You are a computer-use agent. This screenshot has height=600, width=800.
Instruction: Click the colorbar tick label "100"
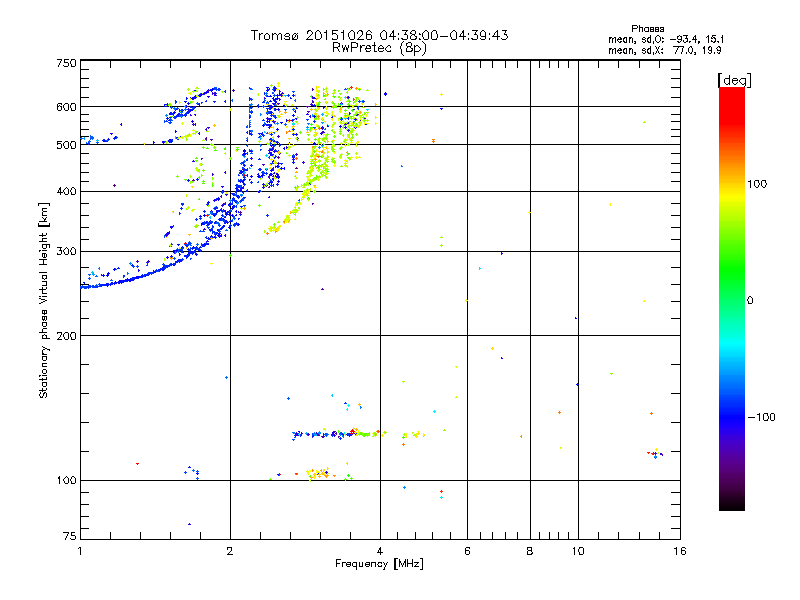coord(757,184)
